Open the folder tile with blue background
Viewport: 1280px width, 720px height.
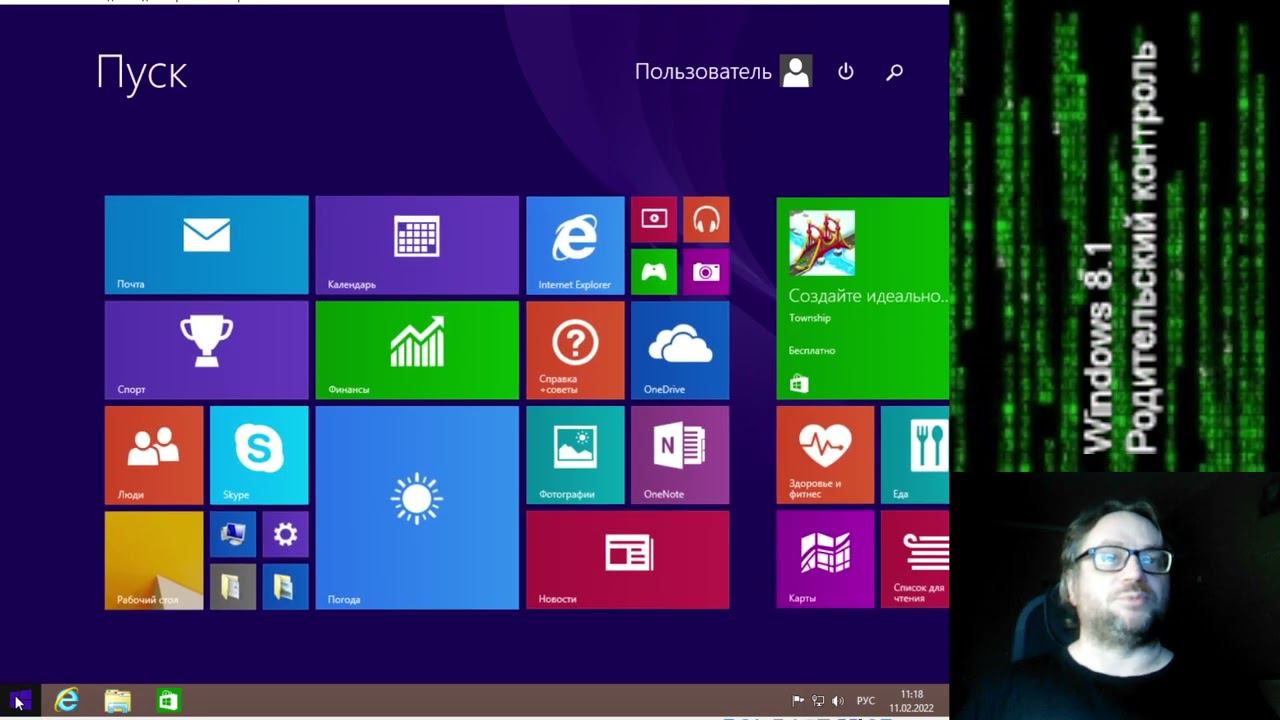285,586
